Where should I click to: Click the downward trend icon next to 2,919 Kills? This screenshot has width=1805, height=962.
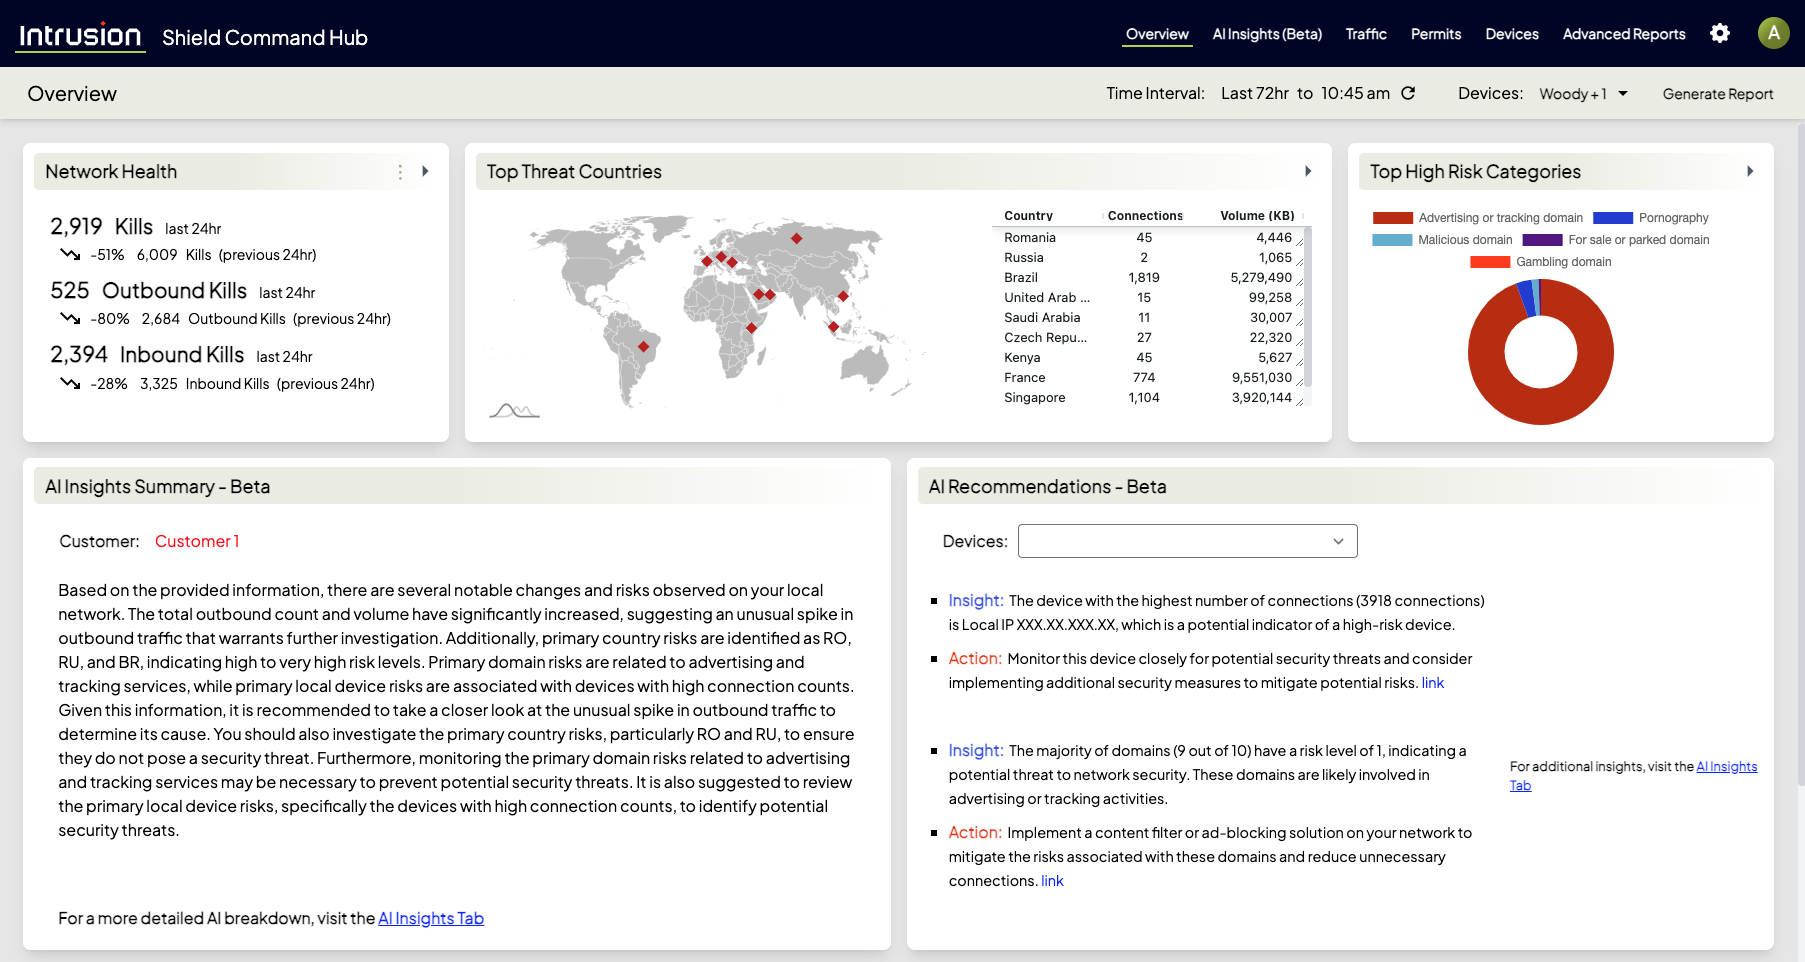pyautogui.click(x=68, y=255)
